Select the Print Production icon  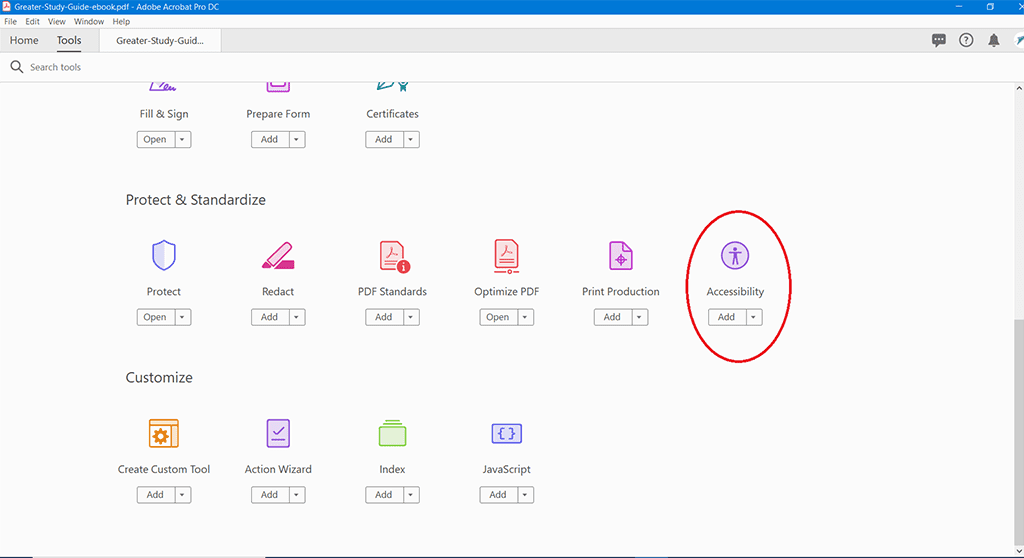621,256
